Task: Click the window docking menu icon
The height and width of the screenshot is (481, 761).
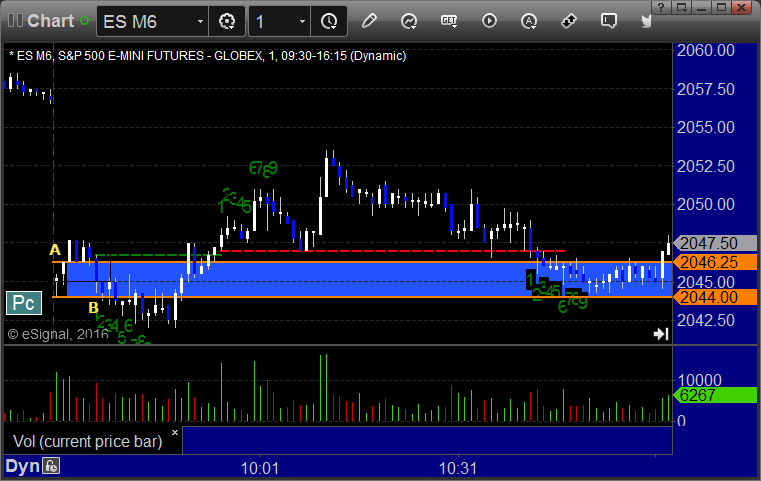Action: tap(681, 7)
